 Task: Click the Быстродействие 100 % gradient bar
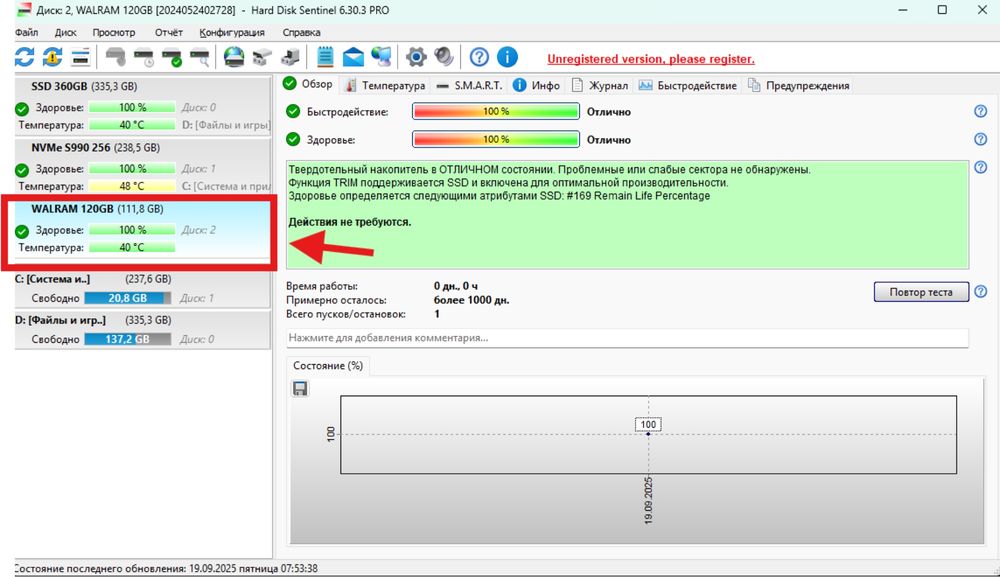pos(496,112)
